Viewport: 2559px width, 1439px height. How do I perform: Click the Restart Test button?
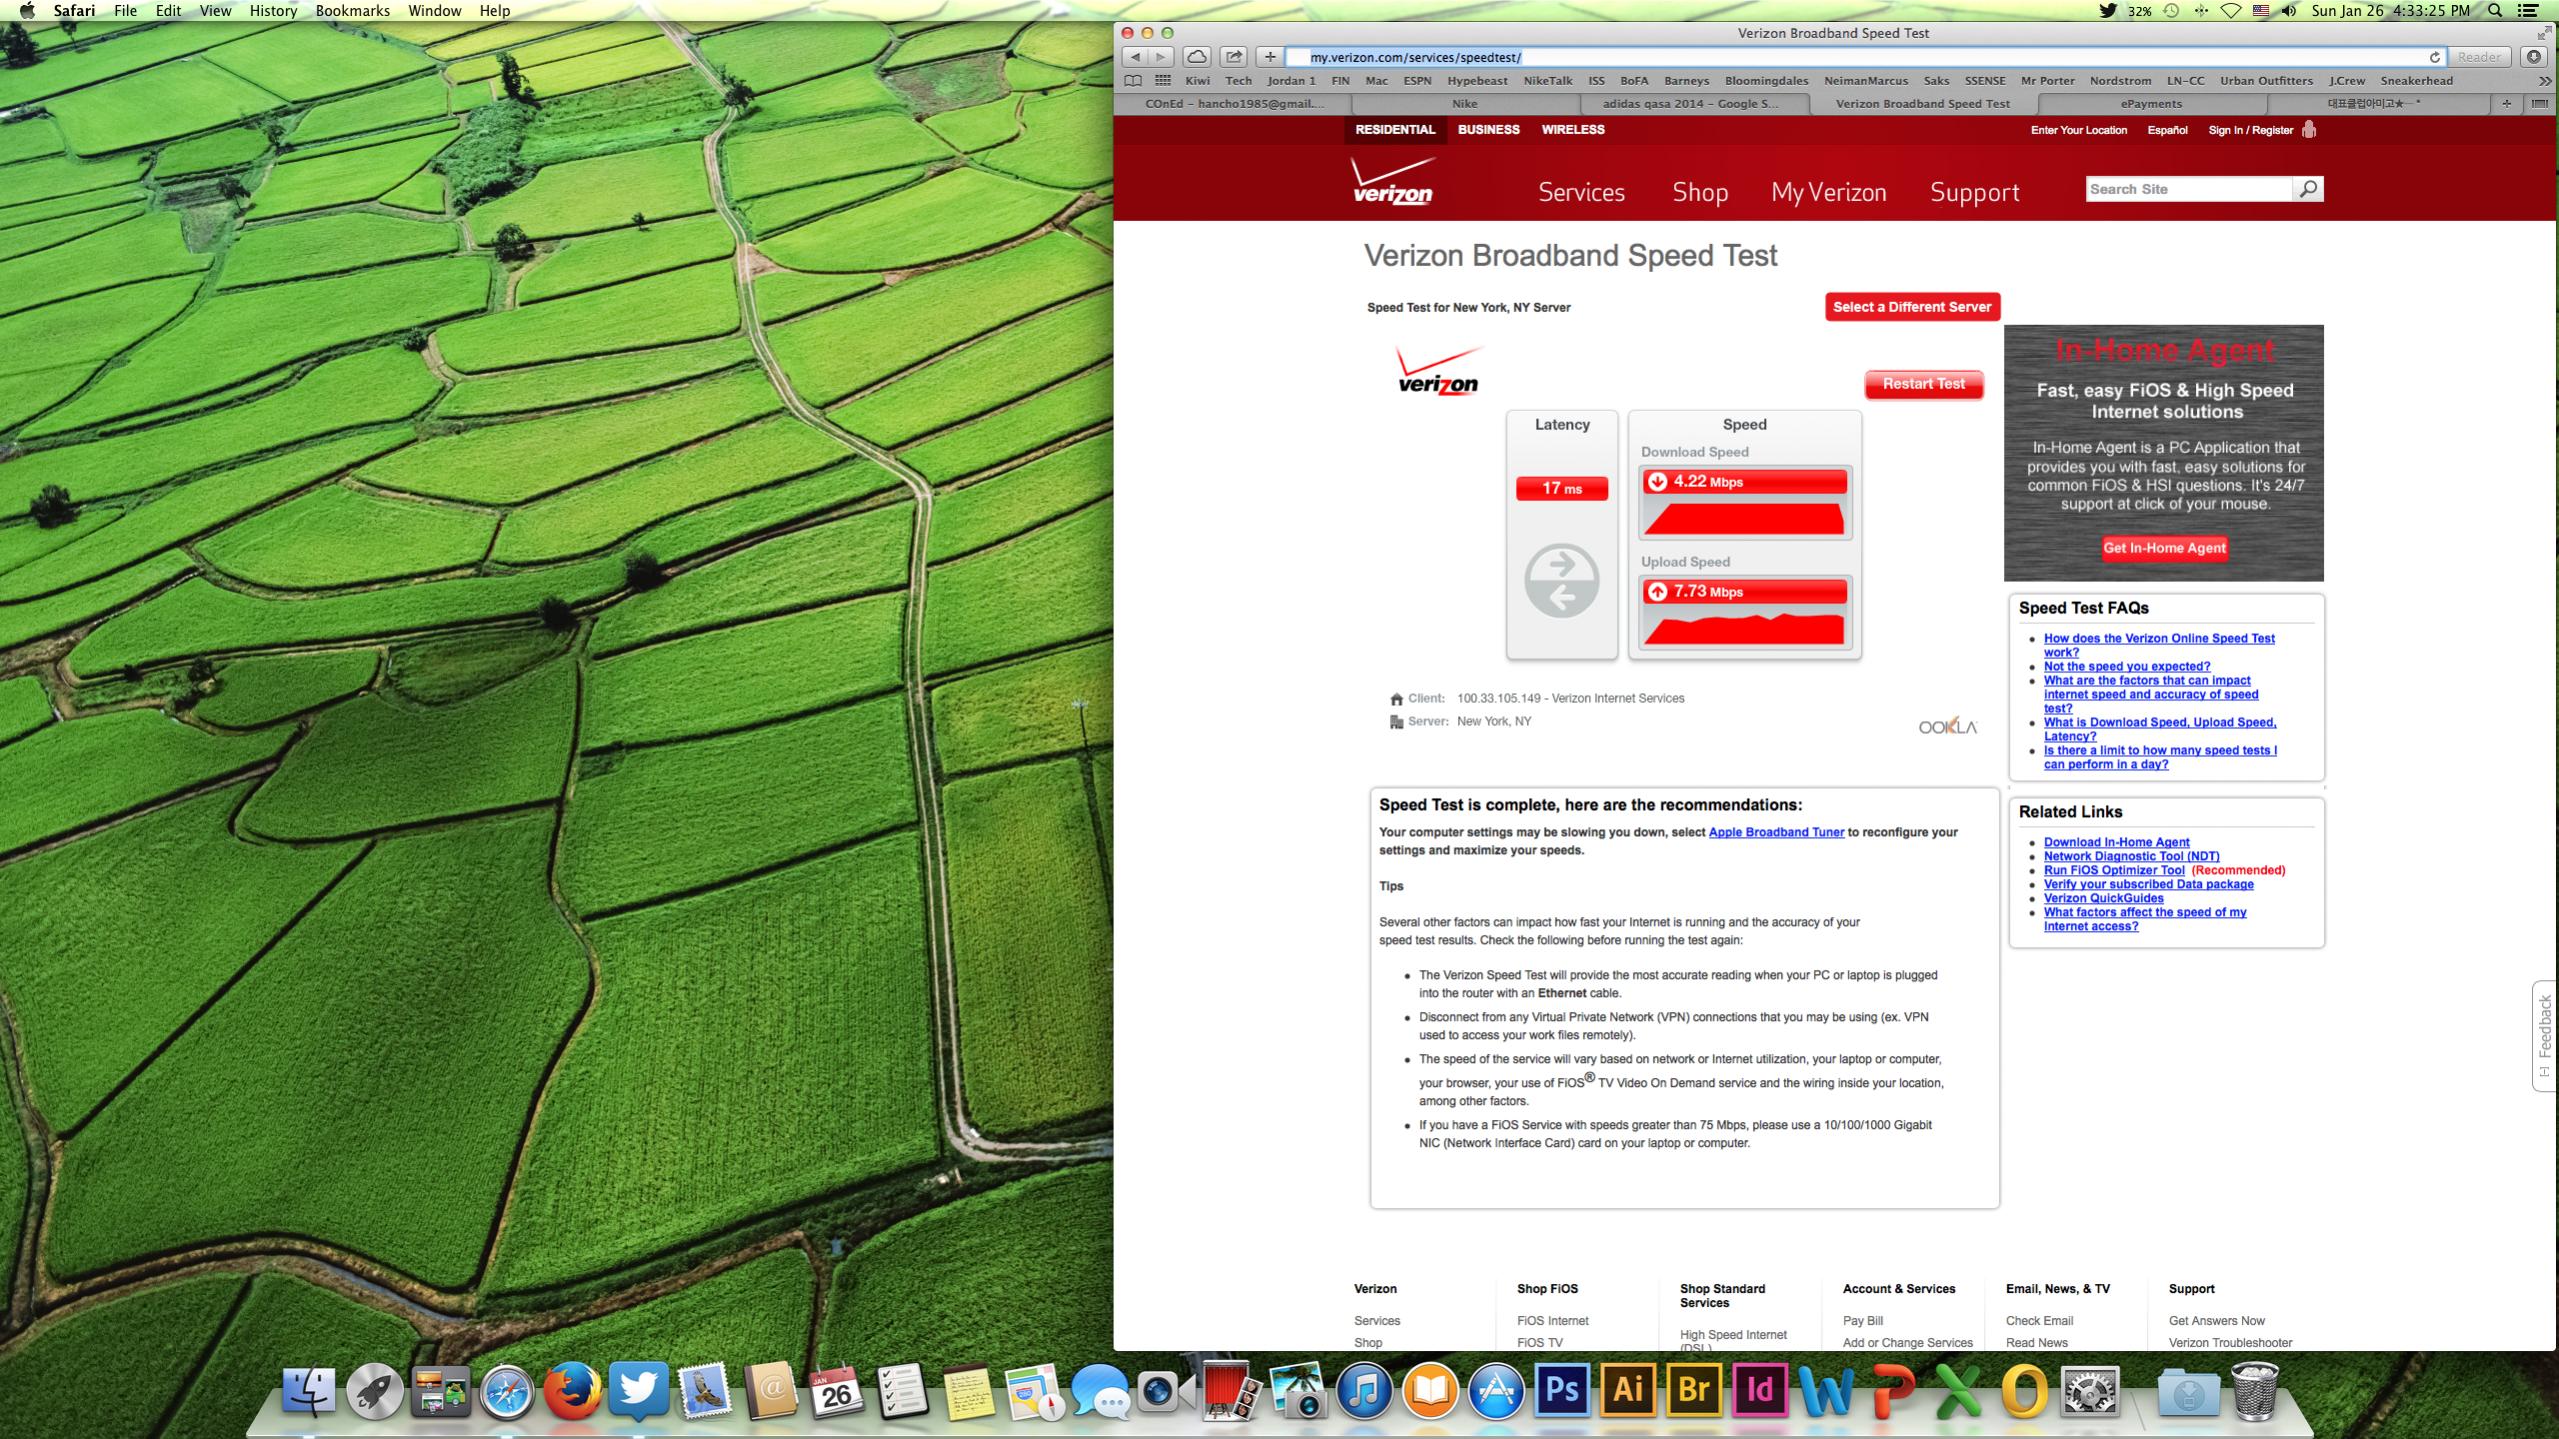tap(1924, 384)
